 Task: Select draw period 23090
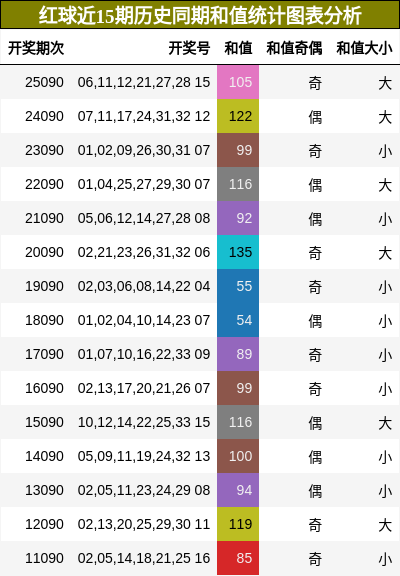[44, 150]
